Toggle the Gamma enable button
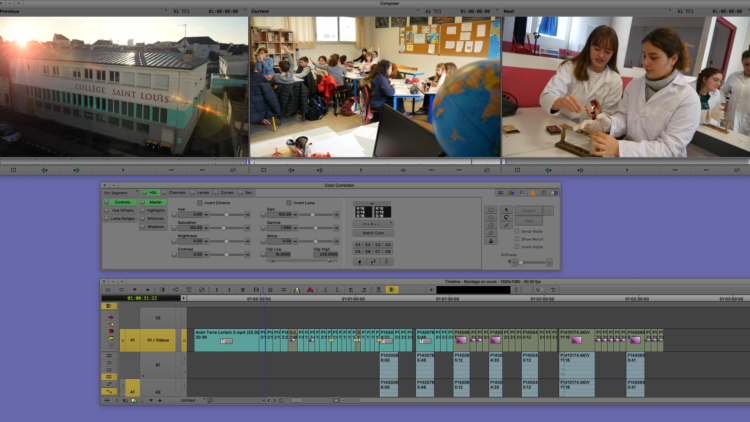 263,228
